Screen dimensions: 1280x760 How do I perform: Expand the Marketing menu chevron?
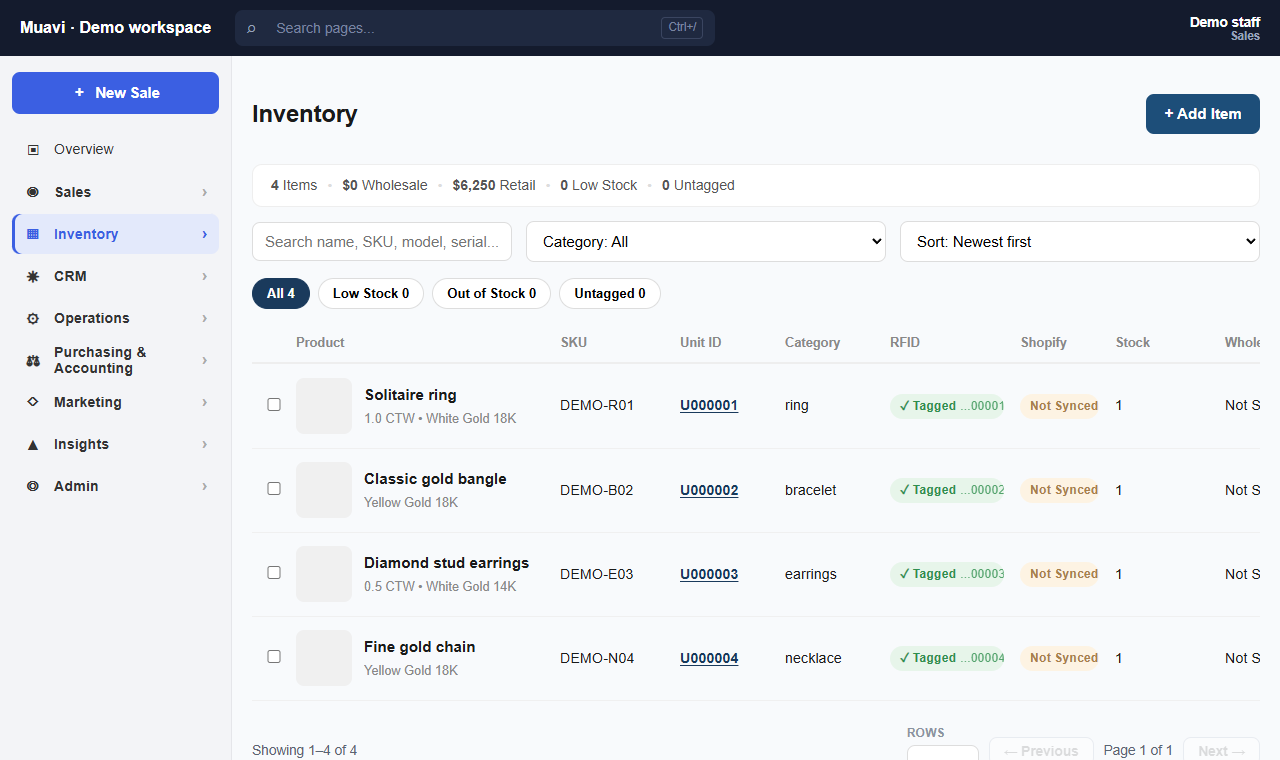point(204,402)
